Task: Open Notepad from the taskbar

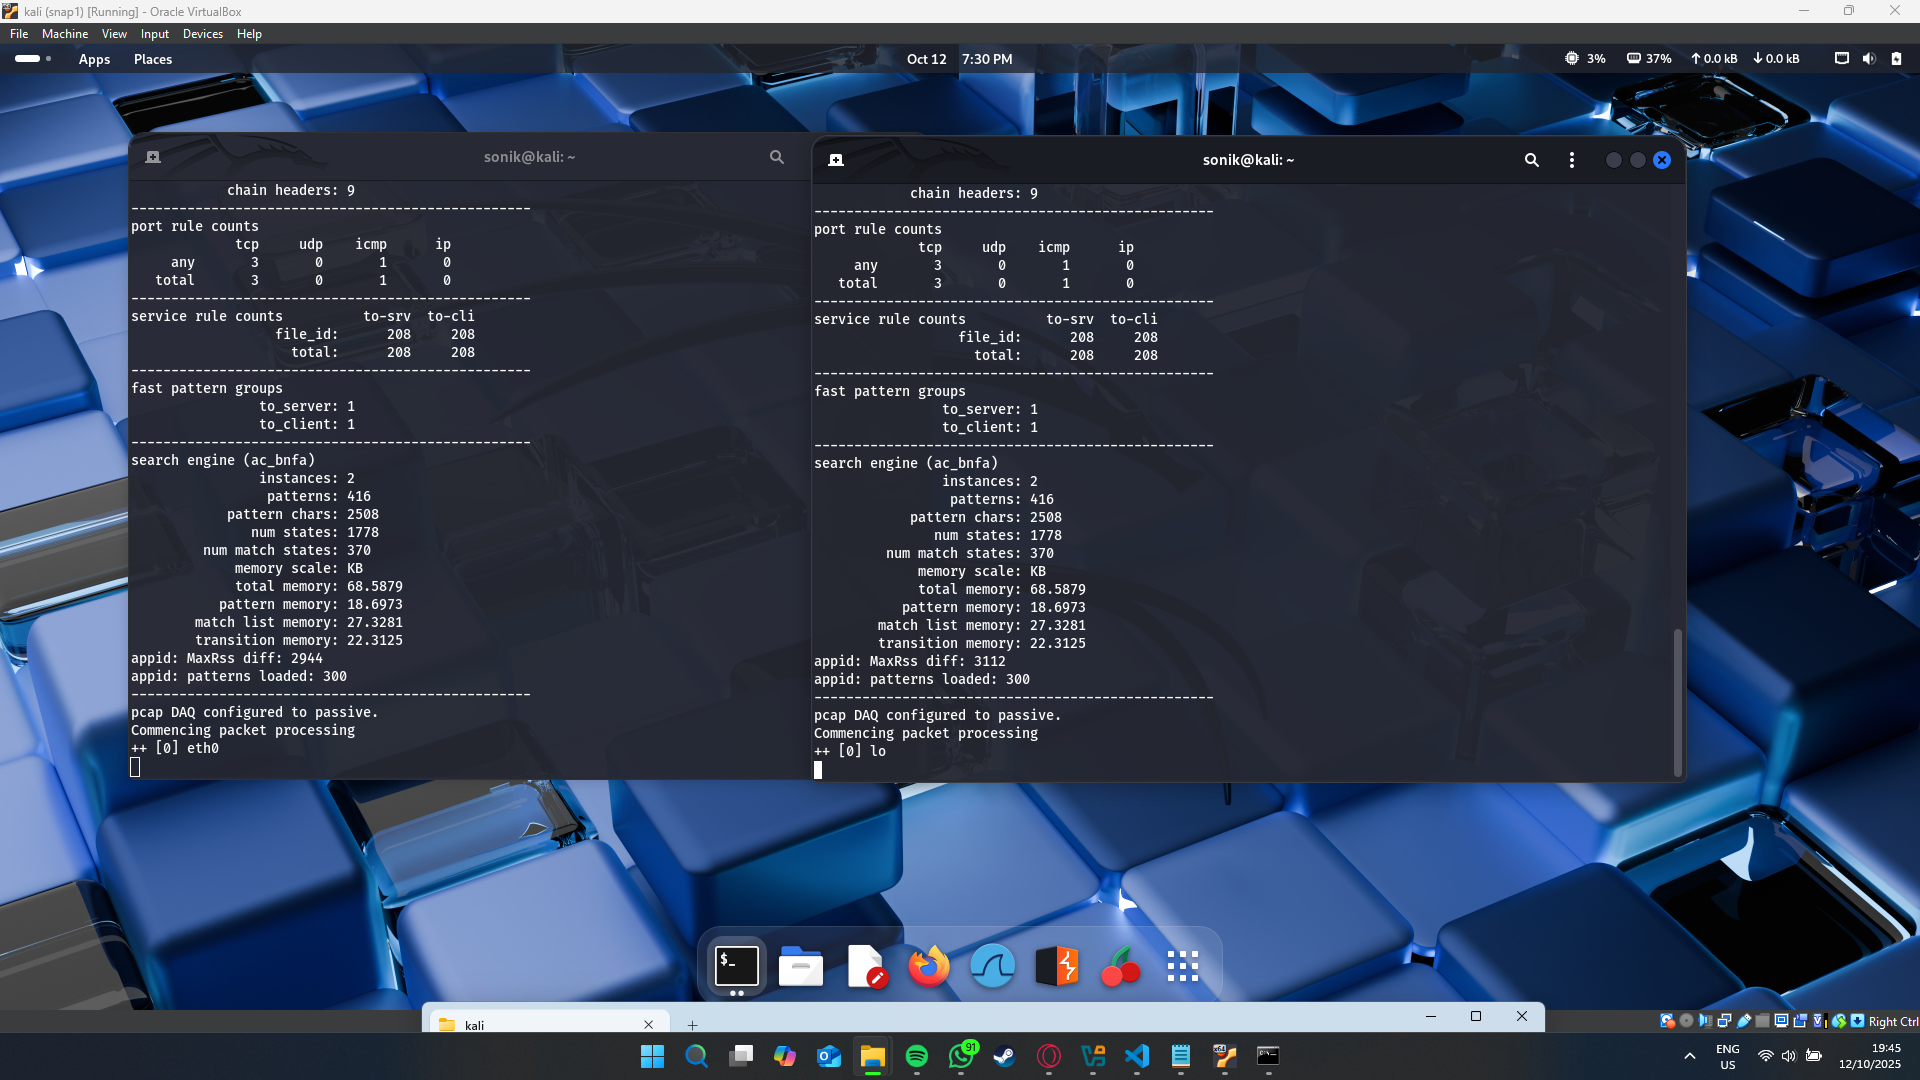Action: 1180,1056
